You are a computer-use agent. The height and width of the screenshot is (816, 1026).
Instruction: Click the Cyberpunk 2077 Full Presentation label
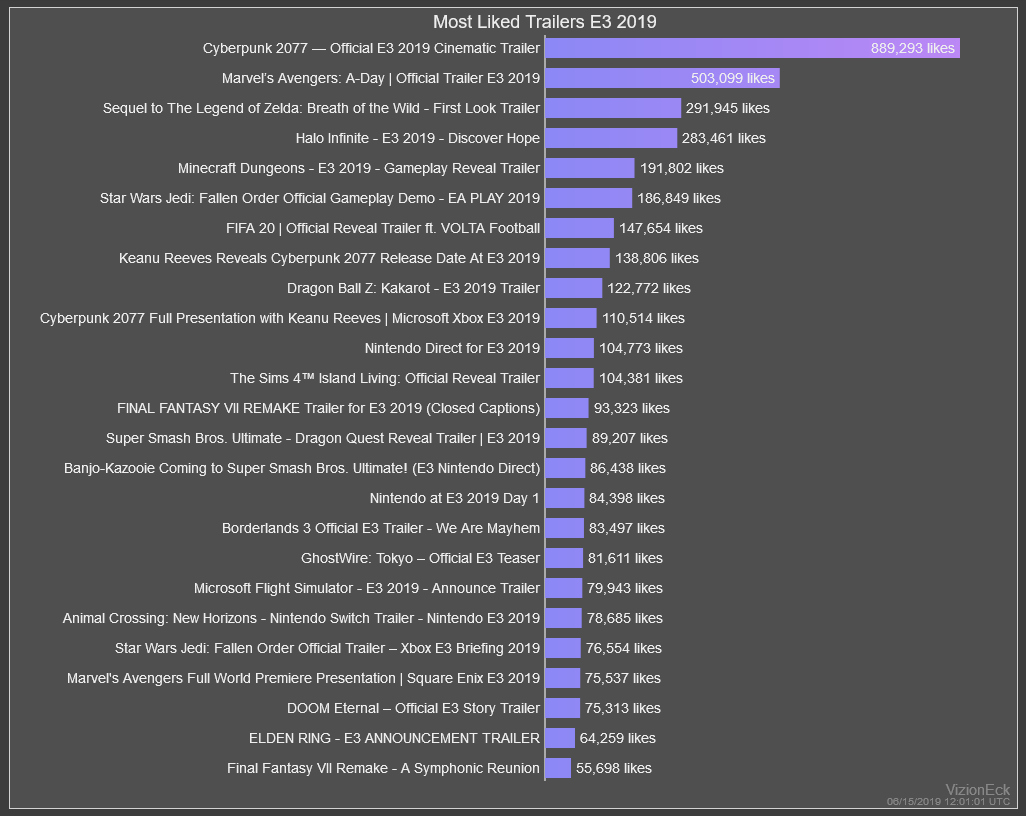290,318
